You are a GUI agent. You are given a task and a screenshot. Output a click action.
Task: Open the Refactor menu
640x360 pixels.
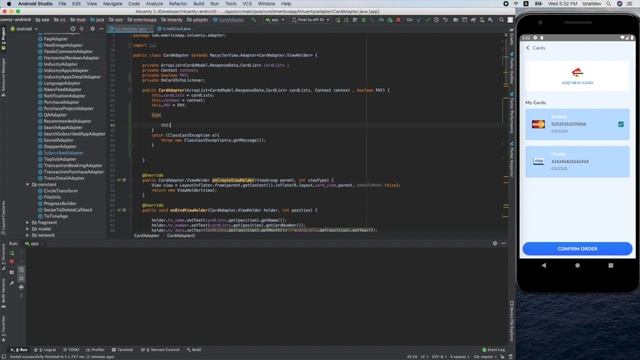[178, 4]
